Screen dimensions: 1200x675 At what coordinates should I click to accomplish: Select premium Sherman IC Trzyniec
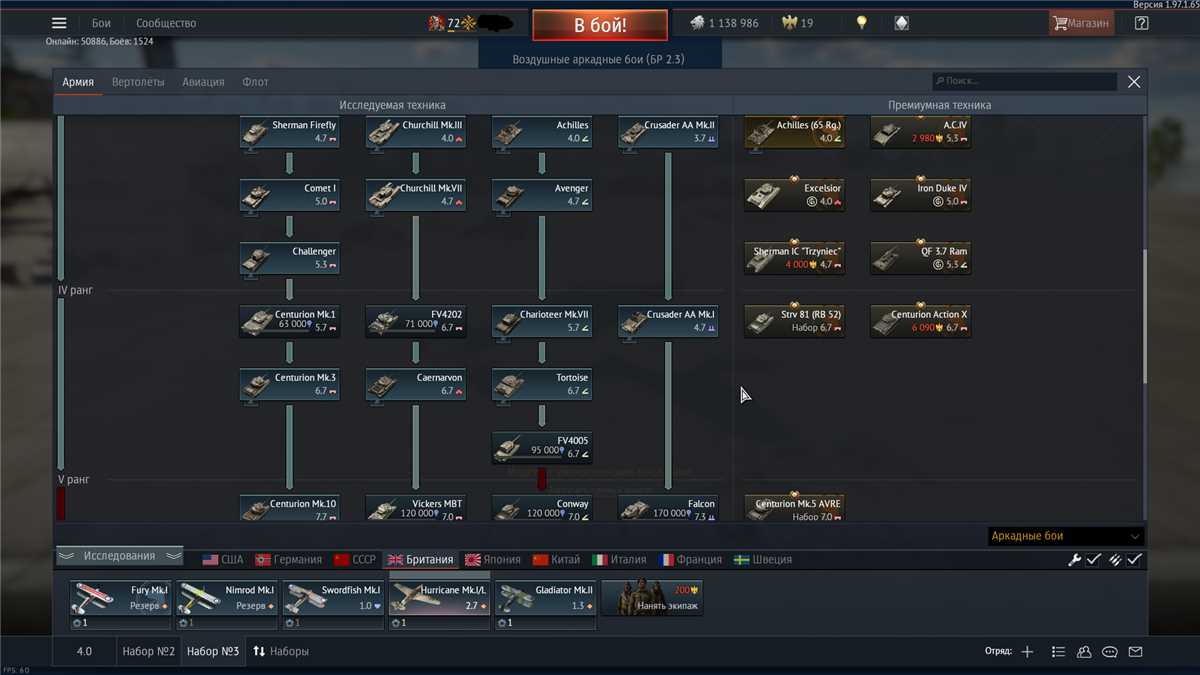coord(795,258)
